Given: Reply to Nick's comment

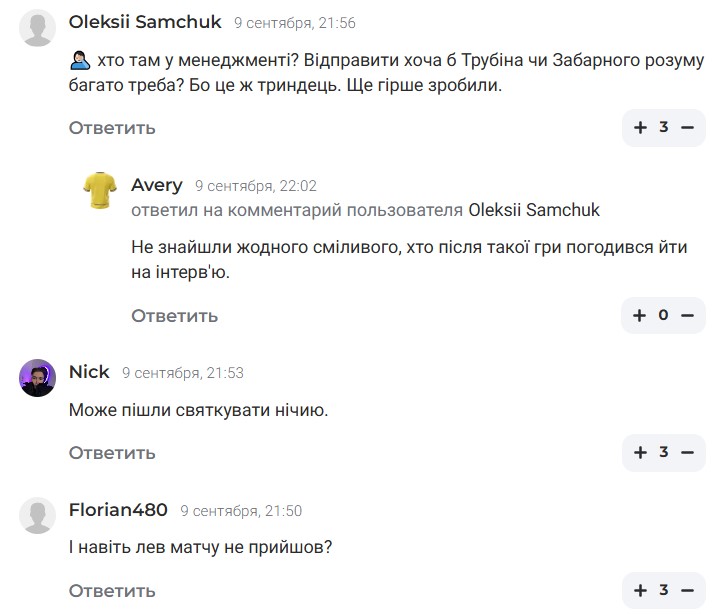Looking at the screenshot, I should (112, 453).
